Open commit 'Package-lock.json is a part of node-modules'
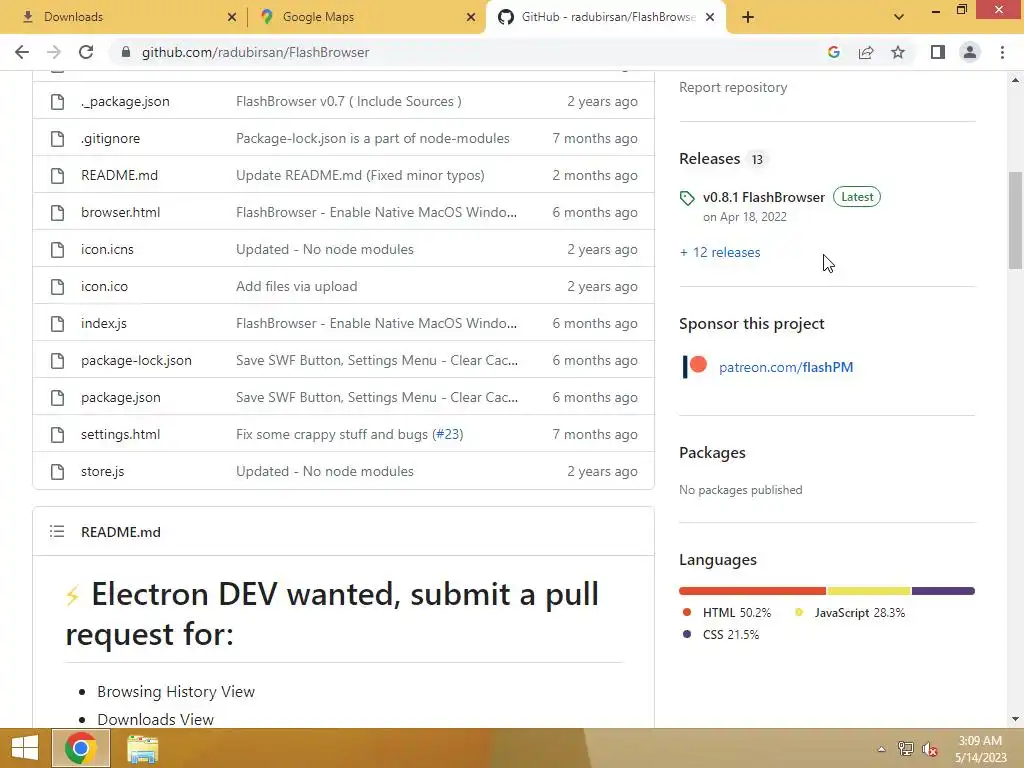 (373, 138)
